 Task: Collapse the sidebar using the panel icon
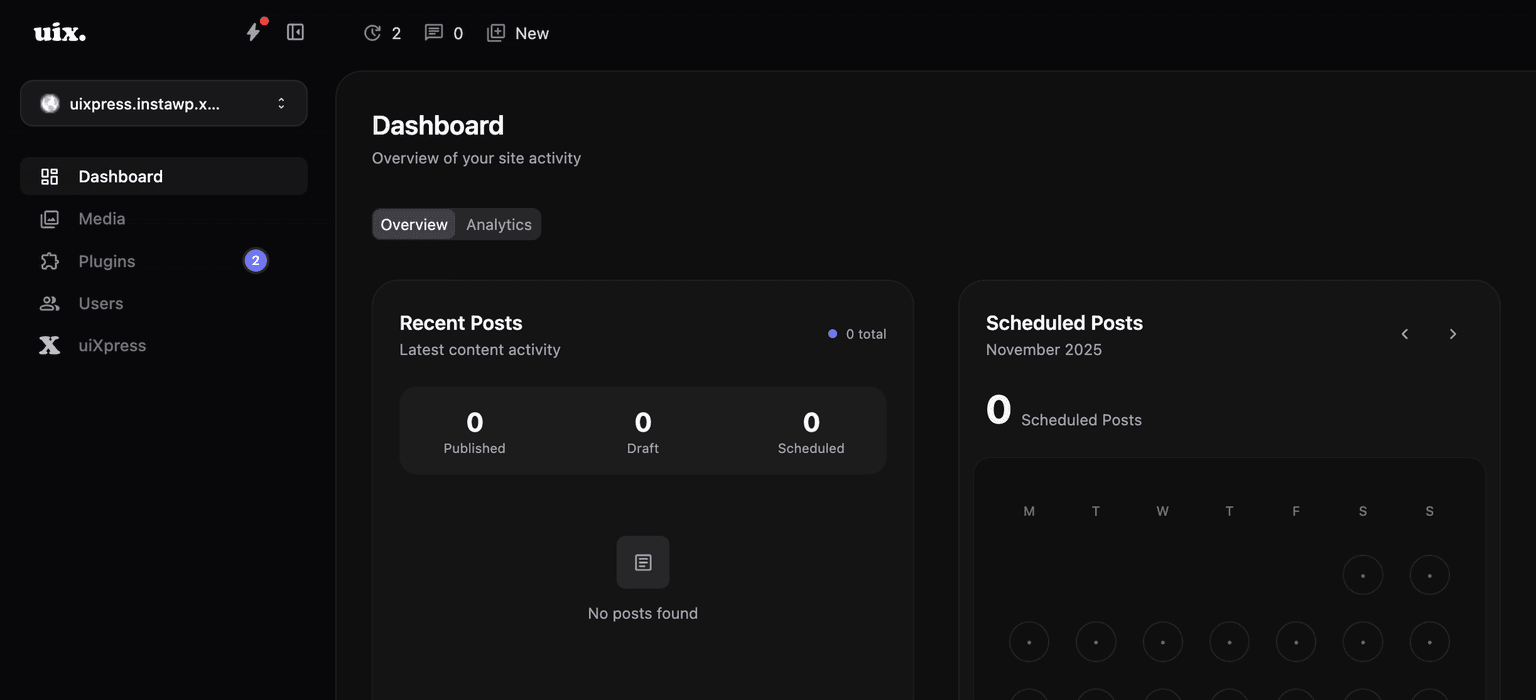[x=295, y=31]
